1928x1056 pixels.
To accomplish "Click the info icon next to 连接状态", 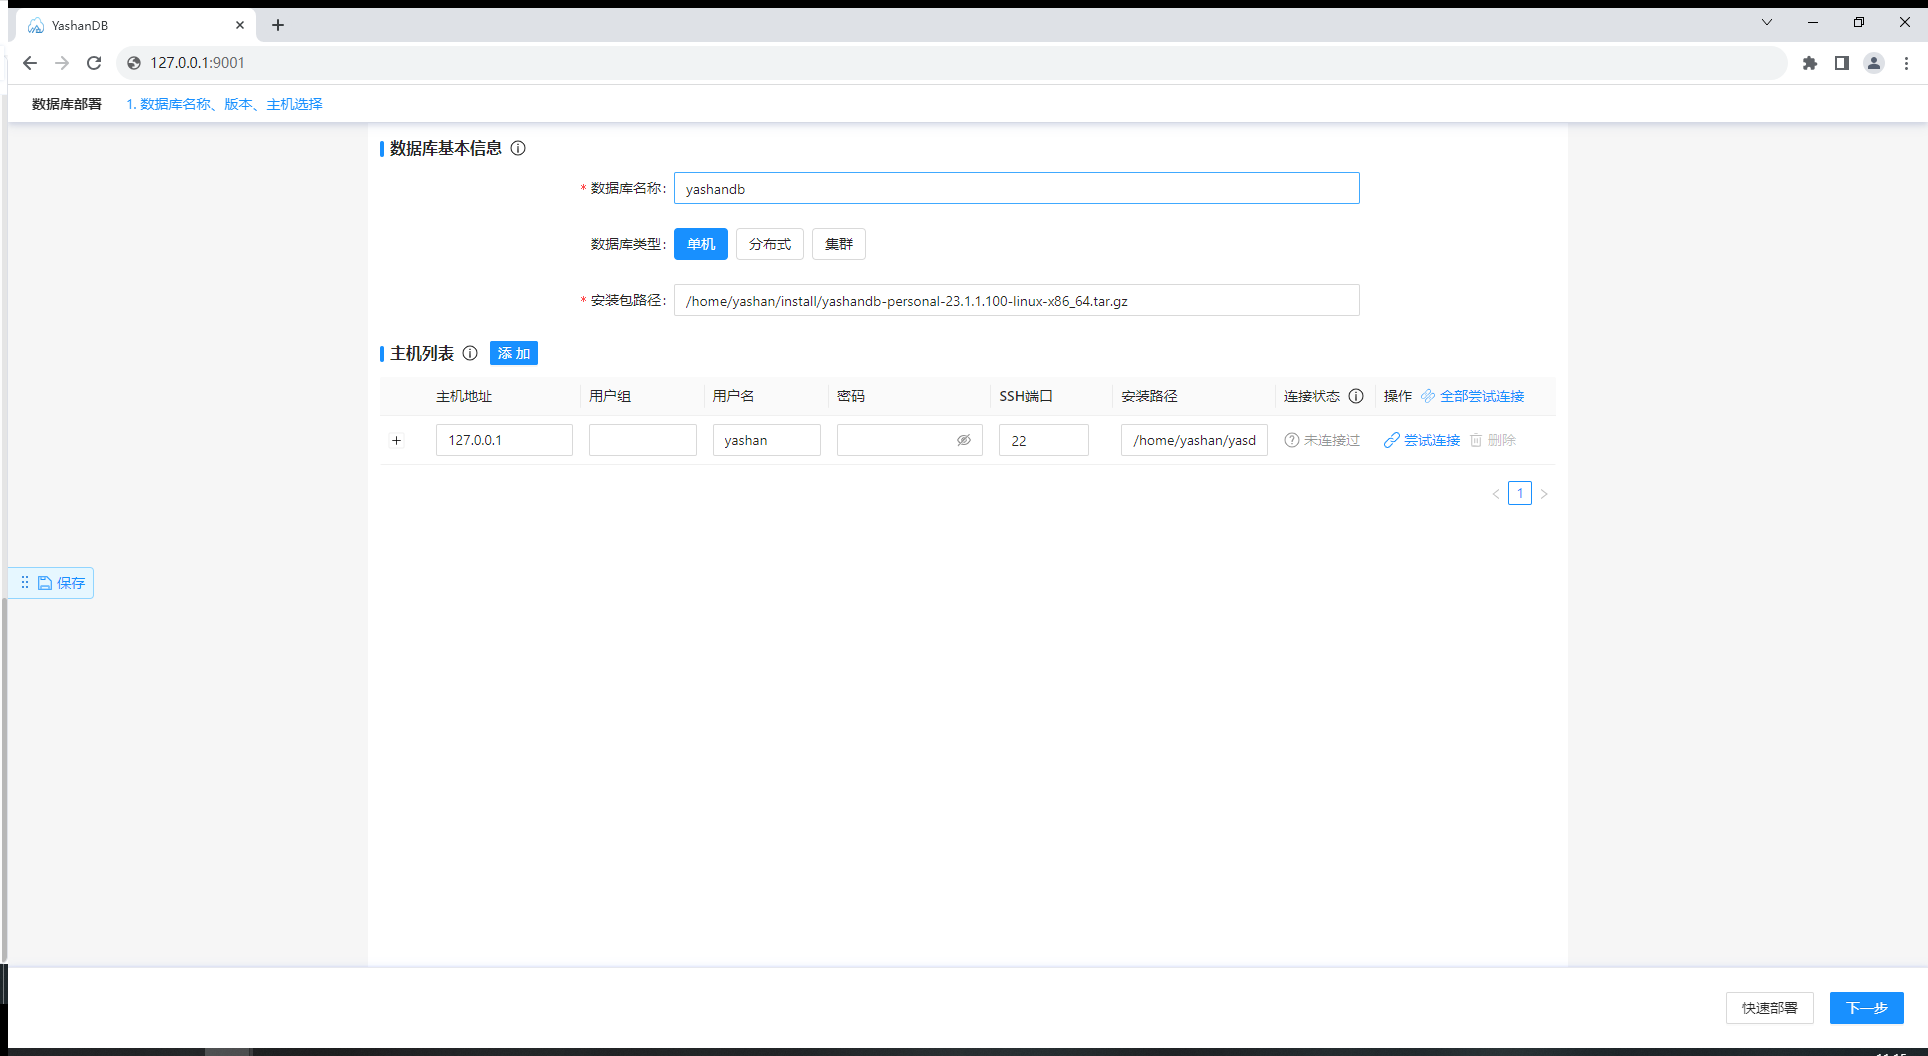I will [1356, 396].
